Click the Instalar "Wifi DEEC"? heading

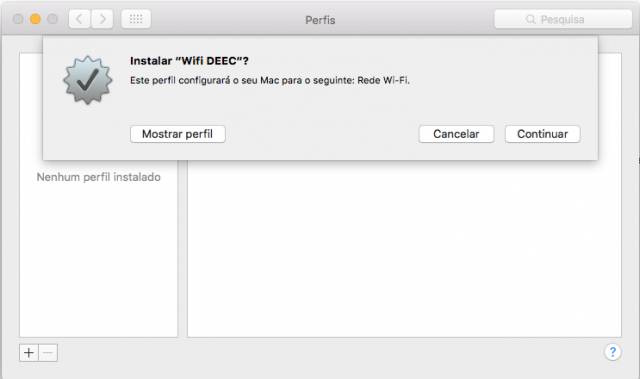tap(189, 61)
